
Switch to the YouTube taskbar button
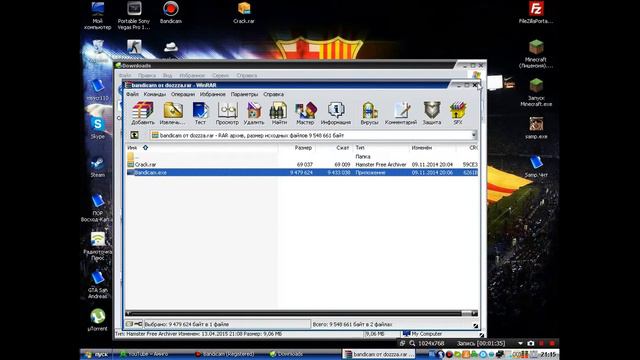click(149, 354)
